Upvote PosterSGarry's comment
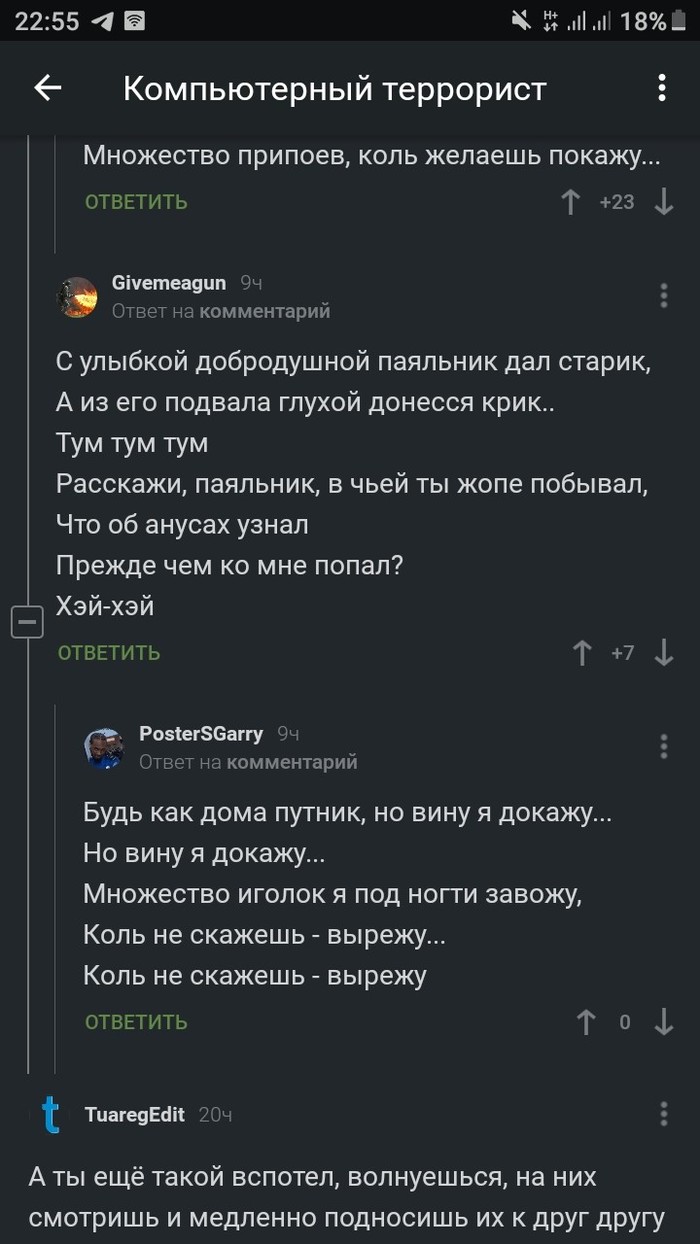The width and height of the screenshot is (700, 1244). (x=586, y=1022)
